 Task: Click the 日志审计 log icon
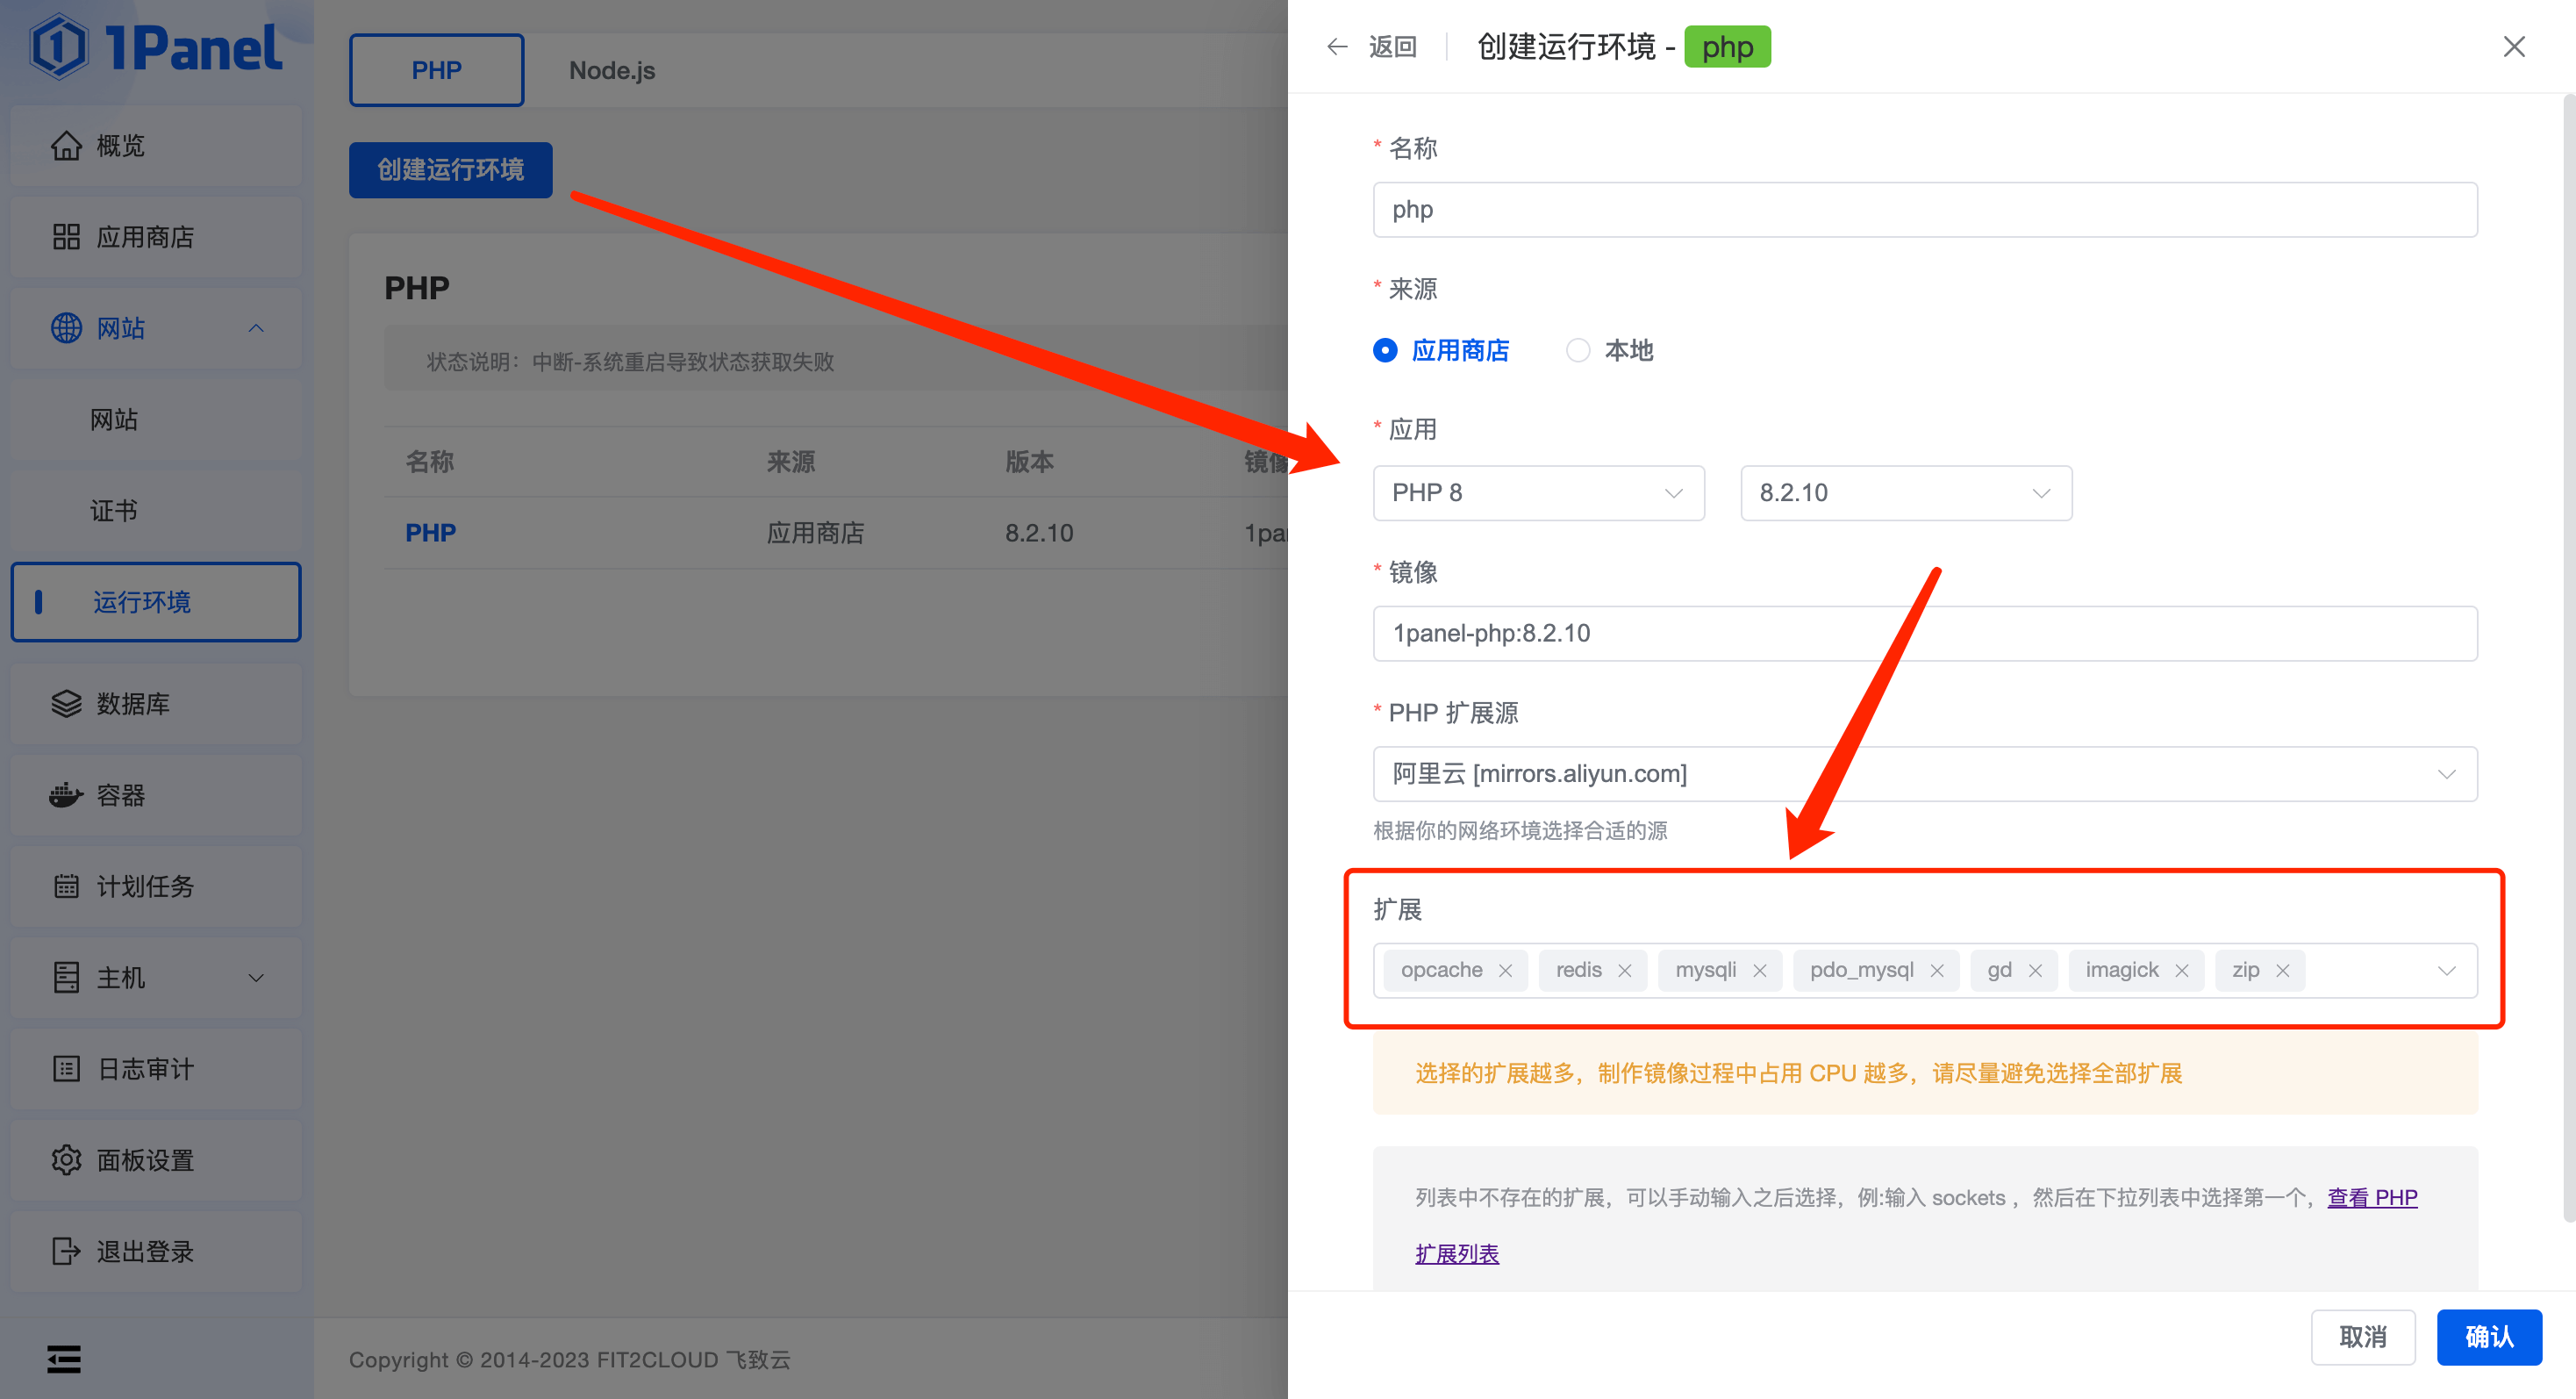click(66, 1069)
